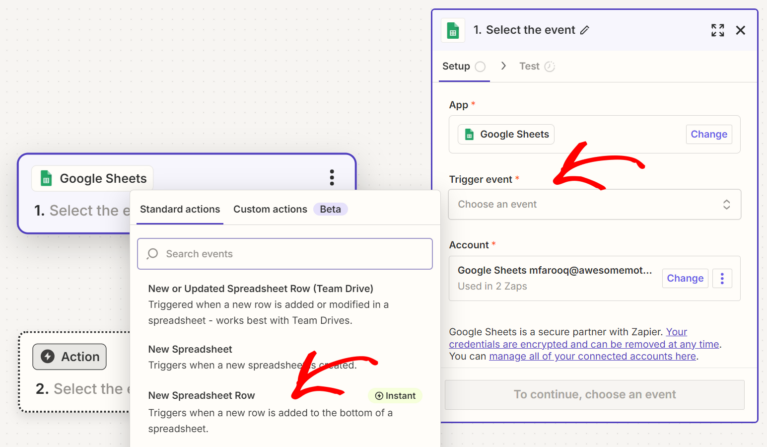Click the Instant badge on New Spreadsheet Row
The width and height of the screenshot is (767, 447).
coord(395,396)
